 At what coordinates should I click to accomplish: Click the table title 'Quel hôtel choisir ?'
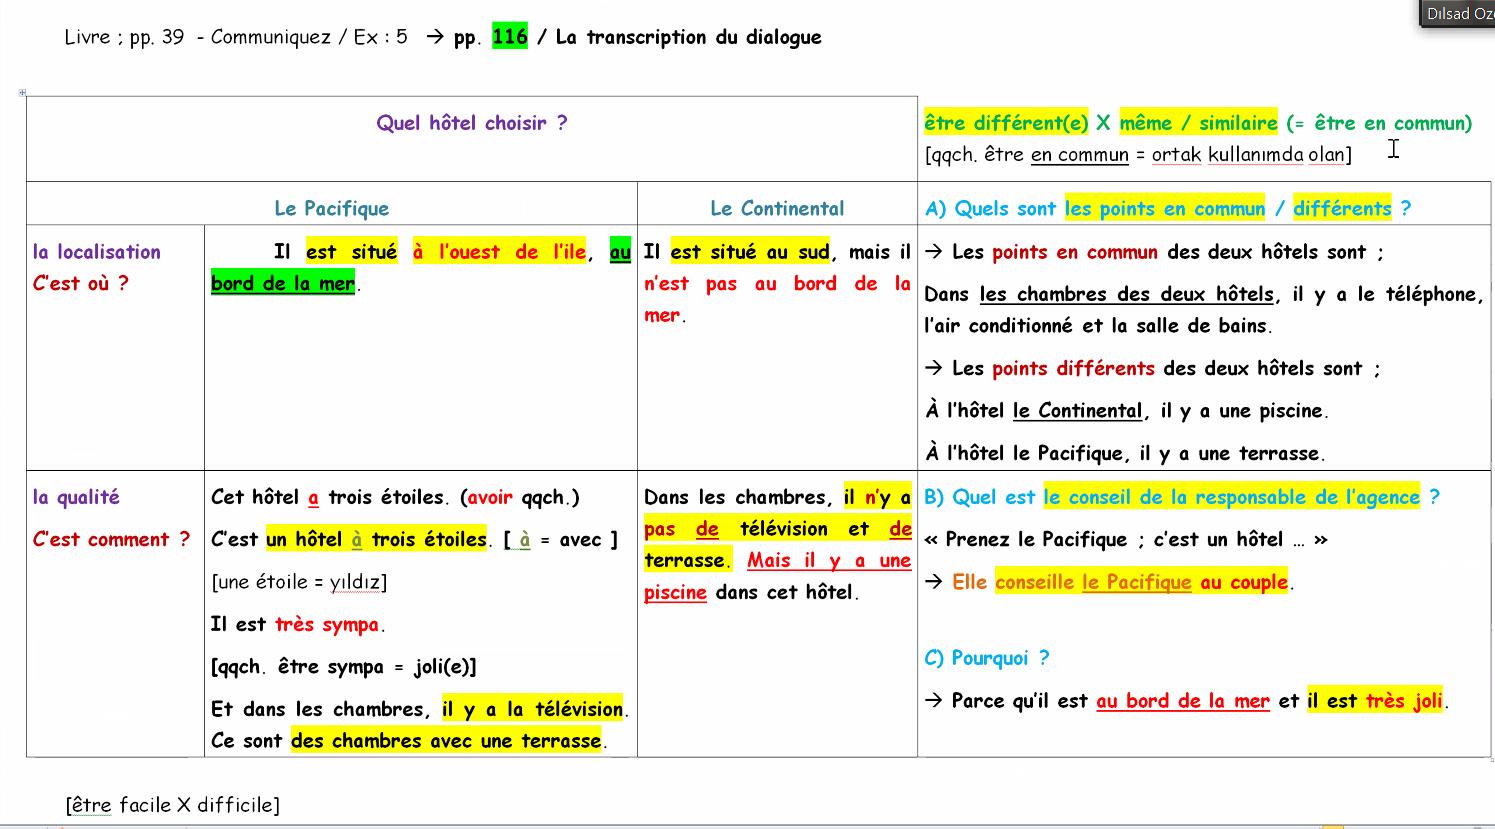[471, 123]
